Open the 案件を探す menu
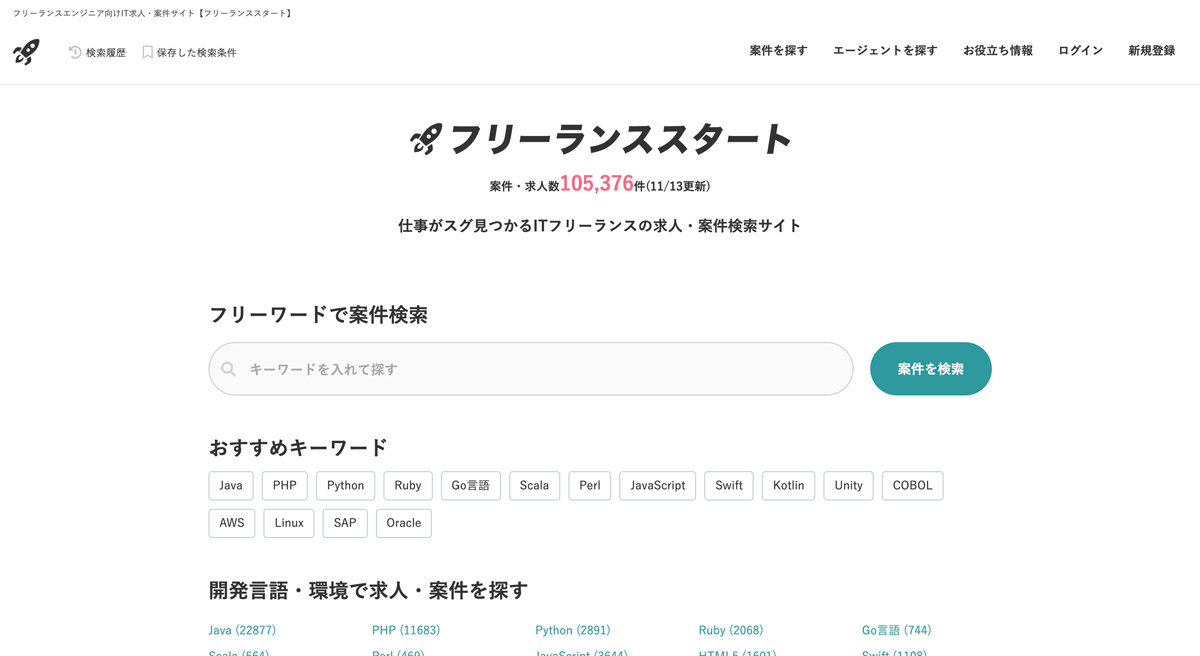Image resolution: width=1200 pixels, height=656 pixels. (x=778, y=51)
